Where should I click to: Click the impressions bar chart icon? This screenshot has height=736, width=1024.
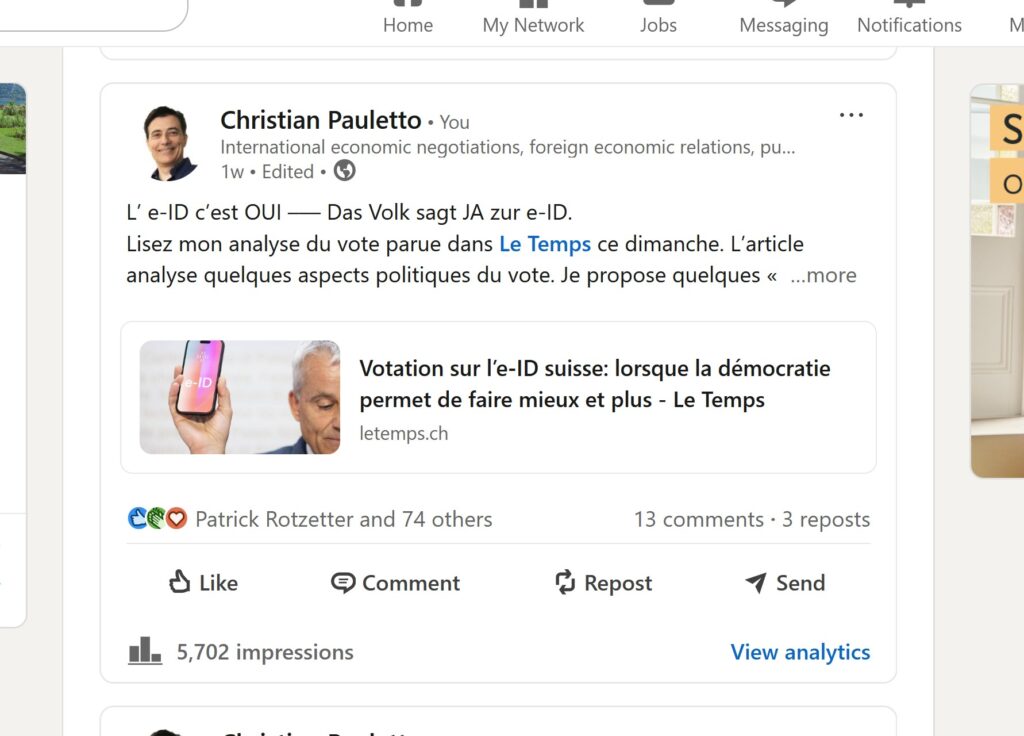[x=145, y=651]
